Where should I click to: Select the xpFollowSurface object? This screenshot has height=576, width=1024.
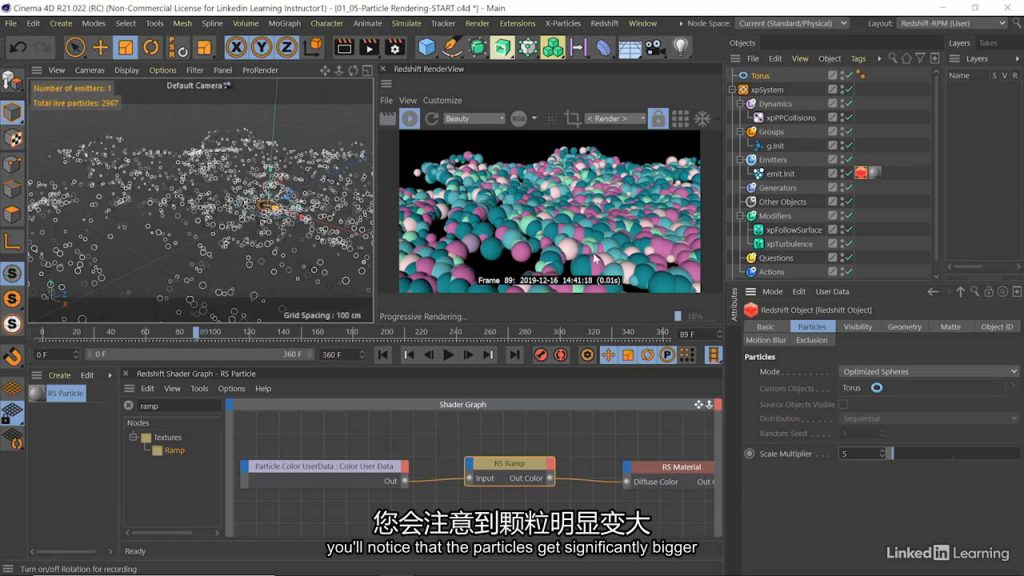[x=793, y=230]
